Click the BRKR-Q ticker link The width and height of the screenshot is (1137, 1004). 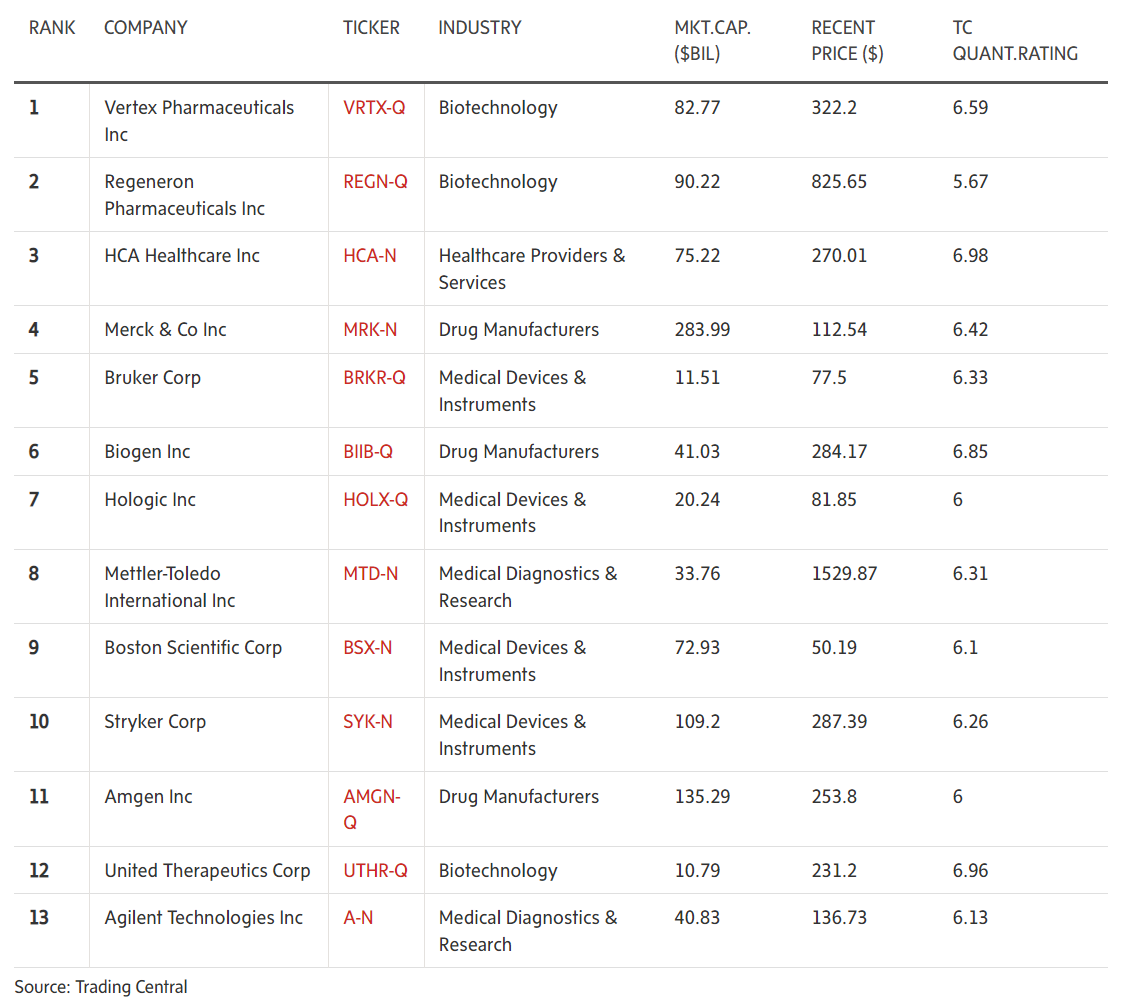[374, 378]
